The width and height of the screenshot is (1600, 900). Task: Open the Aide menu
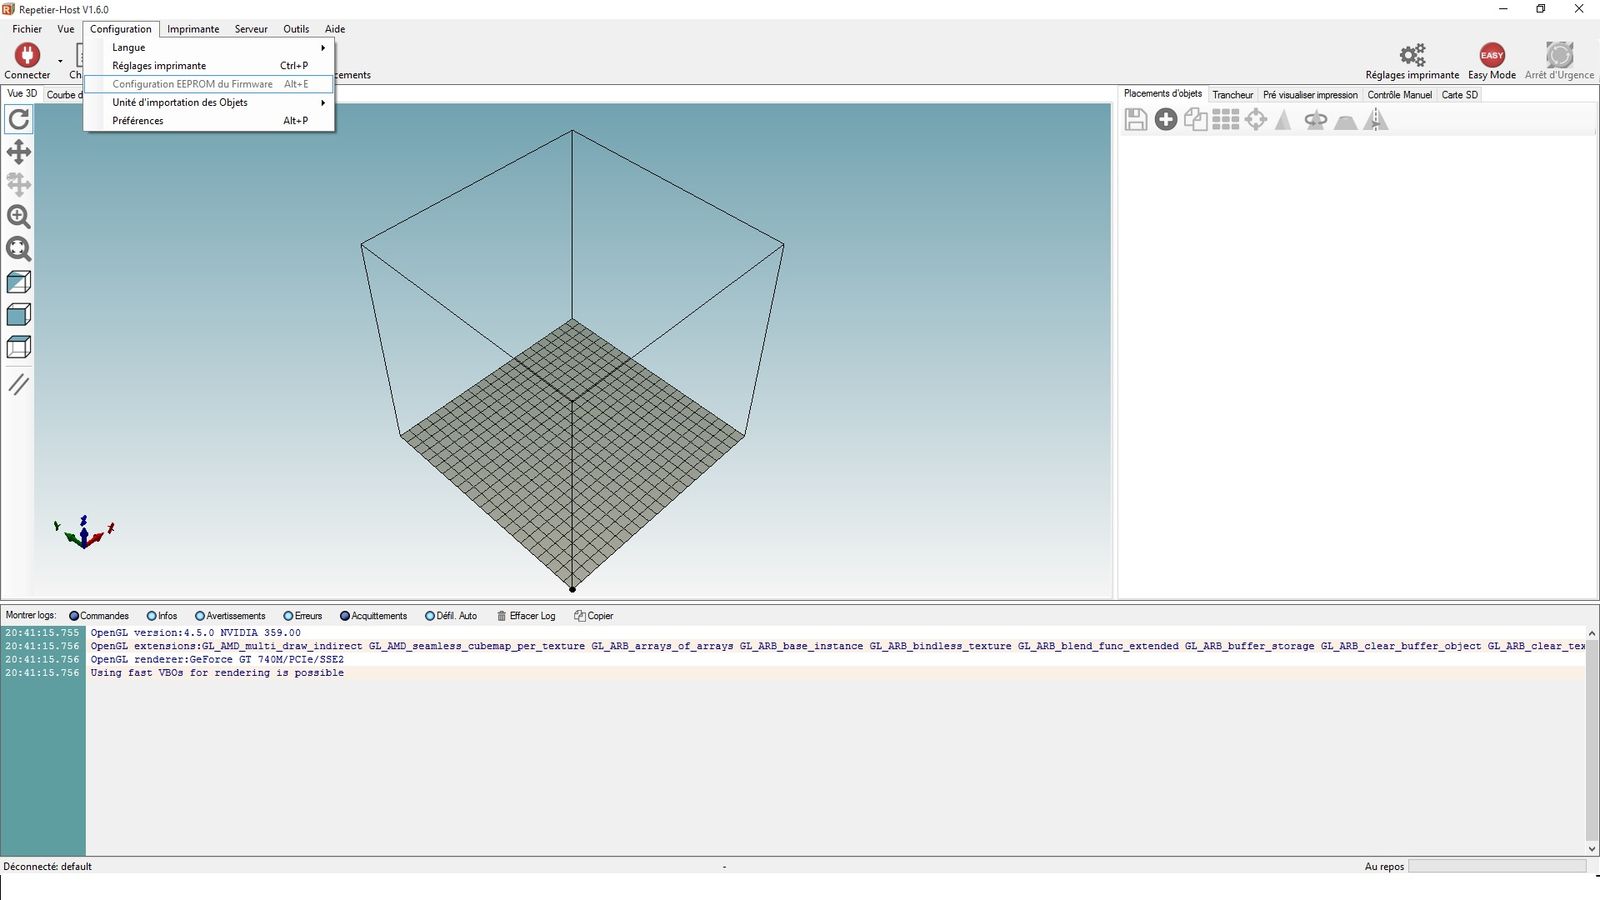pyautogui.click(x=335, y=29)
